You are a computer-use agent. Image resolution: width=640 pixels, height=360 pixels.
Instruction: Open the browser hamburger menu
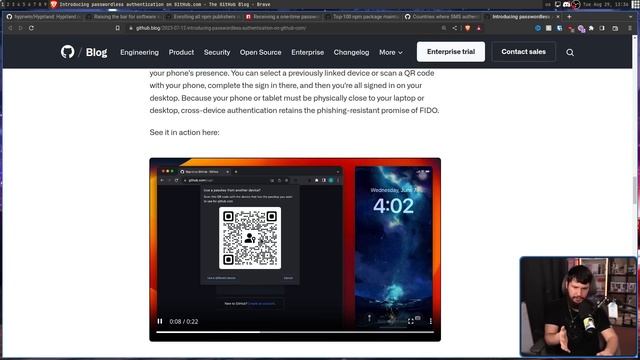630,28
